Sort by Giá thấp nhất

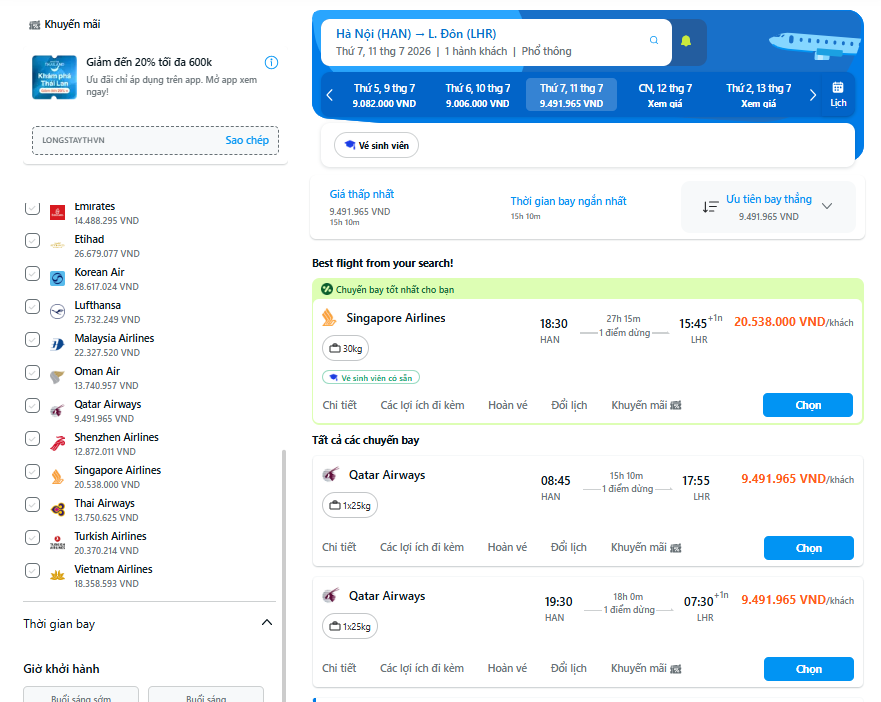point(362,207)
